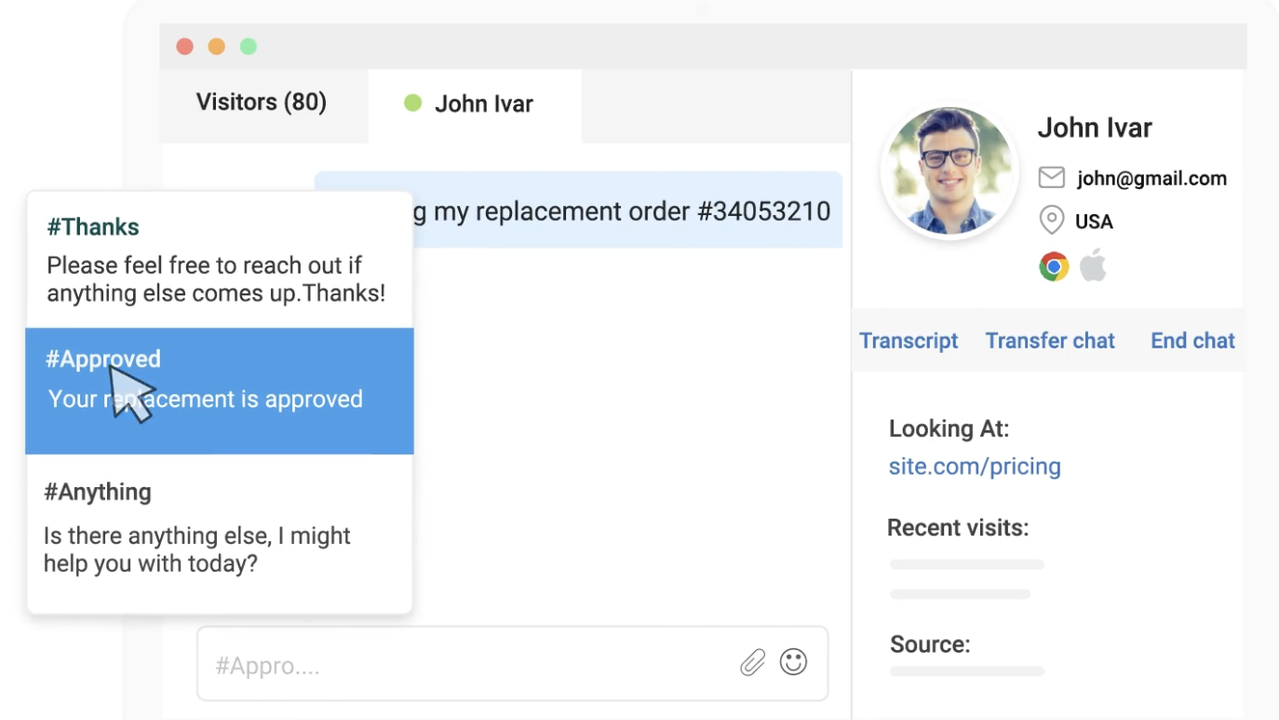Screen dimensions: 1279x720
Task: Click the green online status dot
Action: click(x=412, y=103)
